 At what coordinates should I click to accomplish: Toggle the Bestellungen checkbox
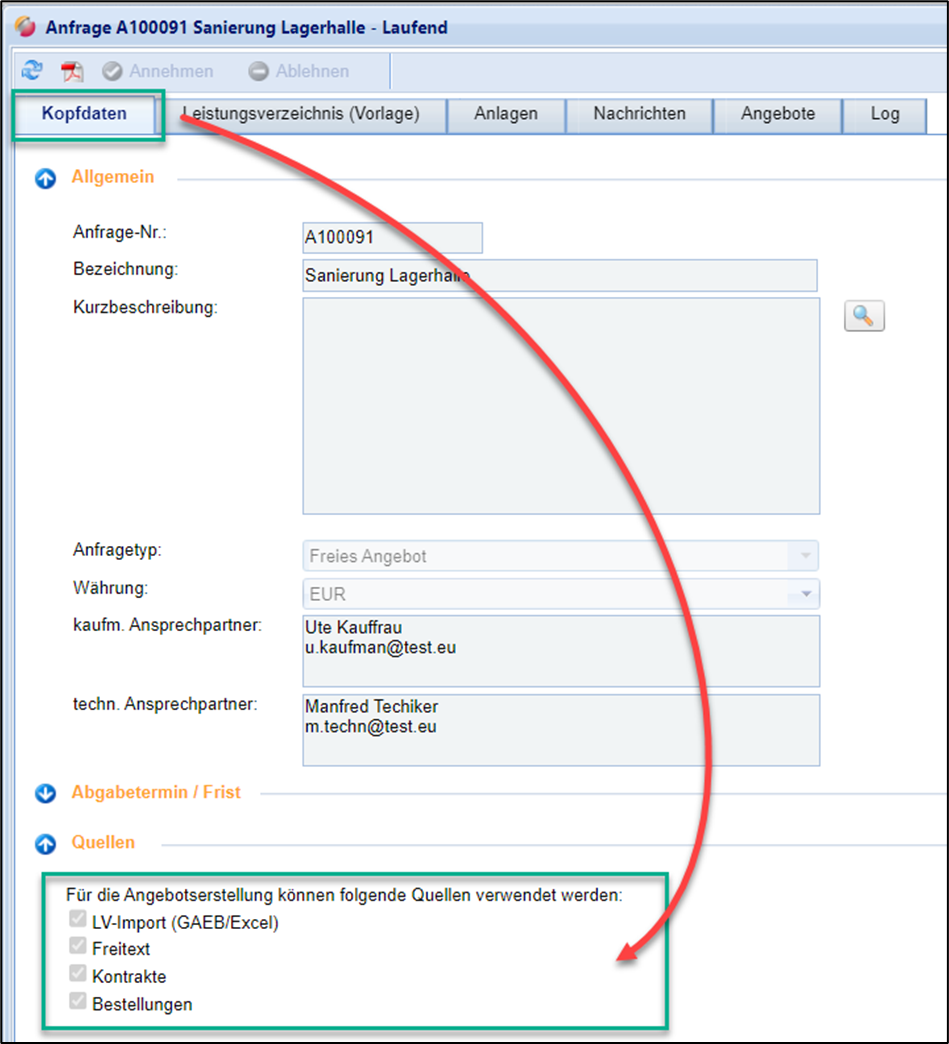(77, 1002)
